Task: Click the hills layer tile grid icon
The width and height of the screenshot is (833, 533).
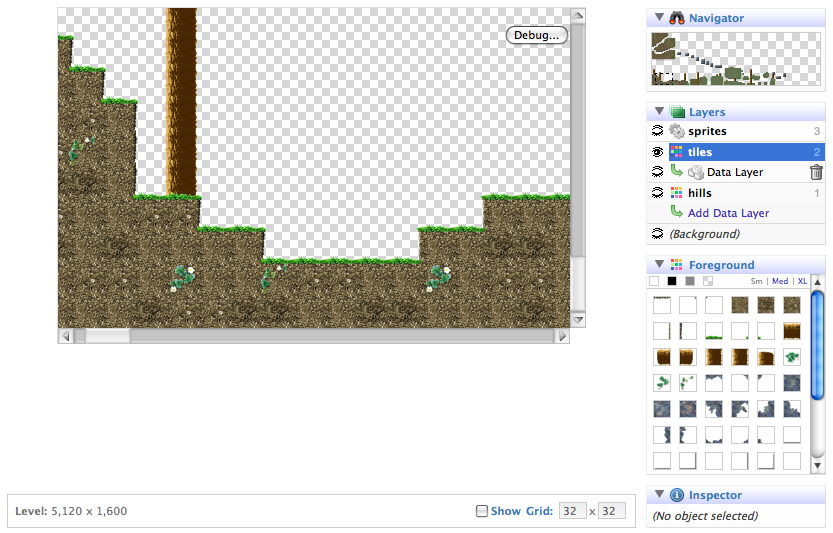Action: [x=677, y=193]
